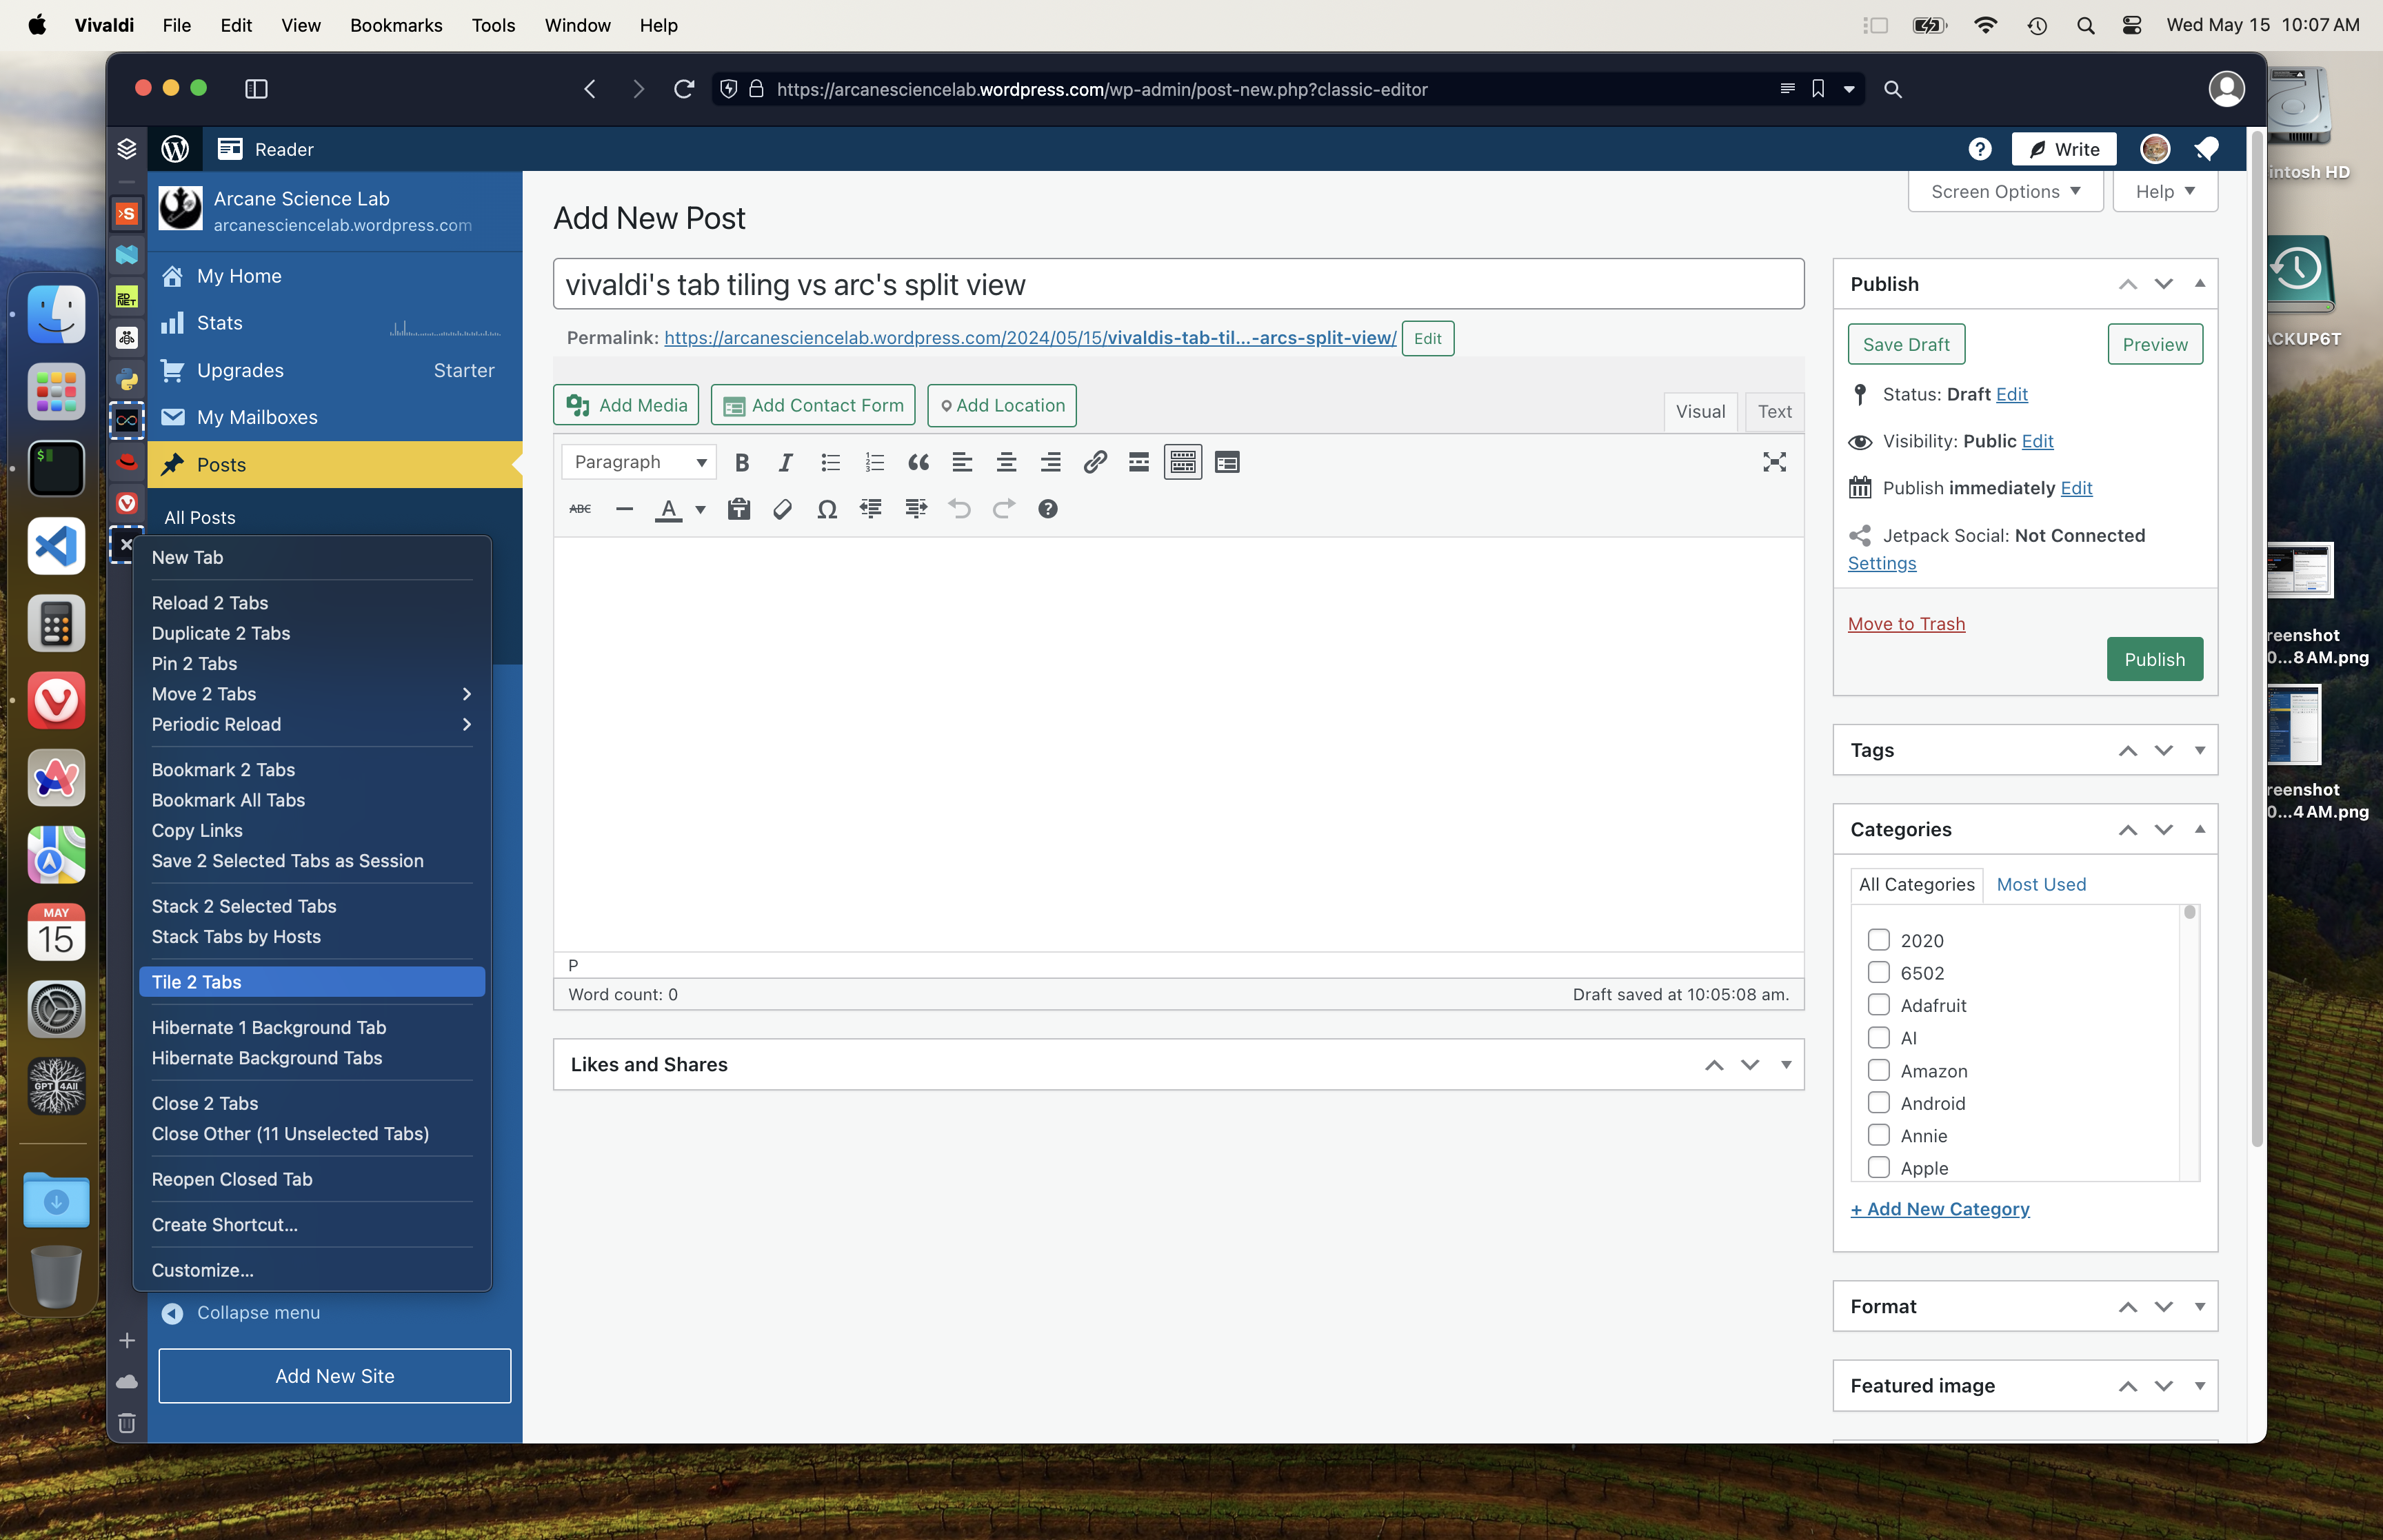Apply blockquote formatting
The image size is (2383, 1540).
pyautogui.click(x=918, y=462)
